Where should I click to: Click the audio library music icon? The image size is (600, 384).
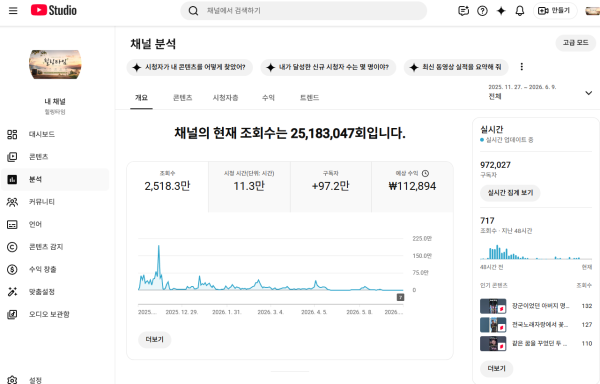tap(12, 314)
